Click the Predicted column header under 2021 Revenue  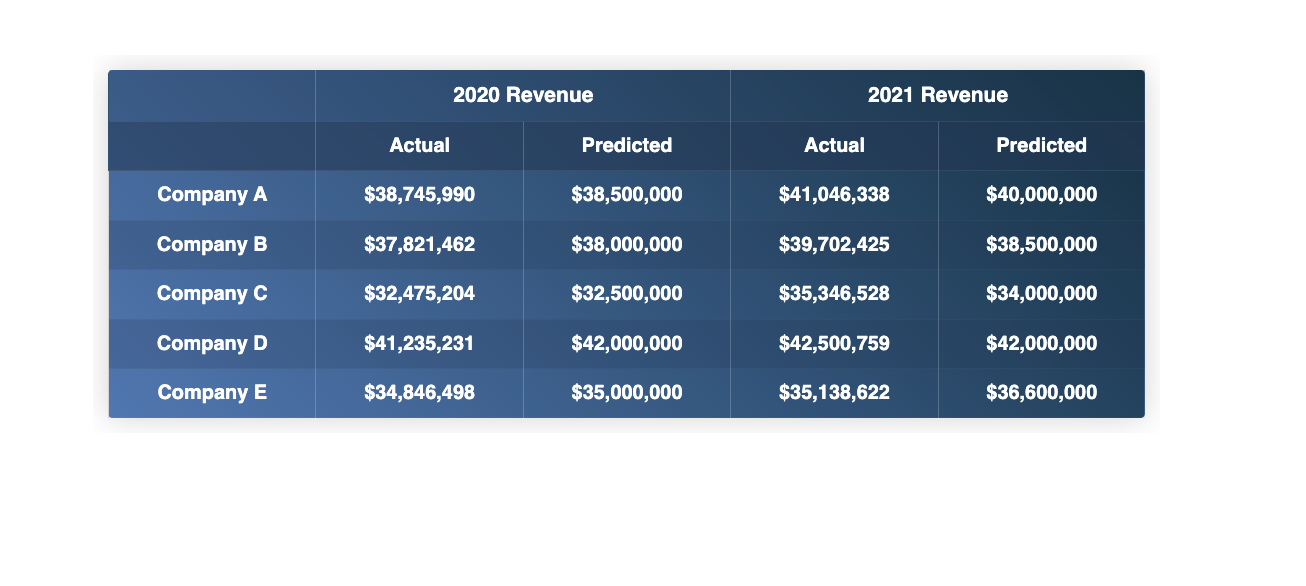(x=1042, y=145)
